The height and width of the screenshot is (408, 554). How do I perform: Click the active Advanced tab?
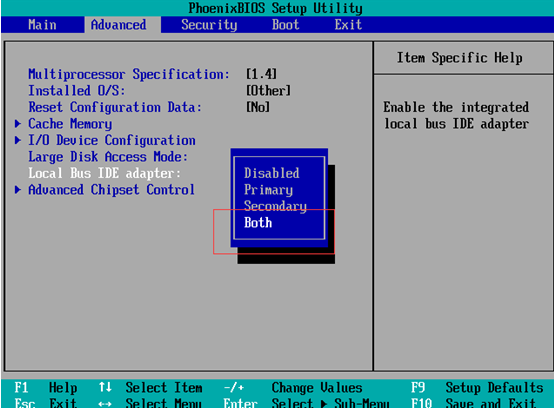point(119,25)
